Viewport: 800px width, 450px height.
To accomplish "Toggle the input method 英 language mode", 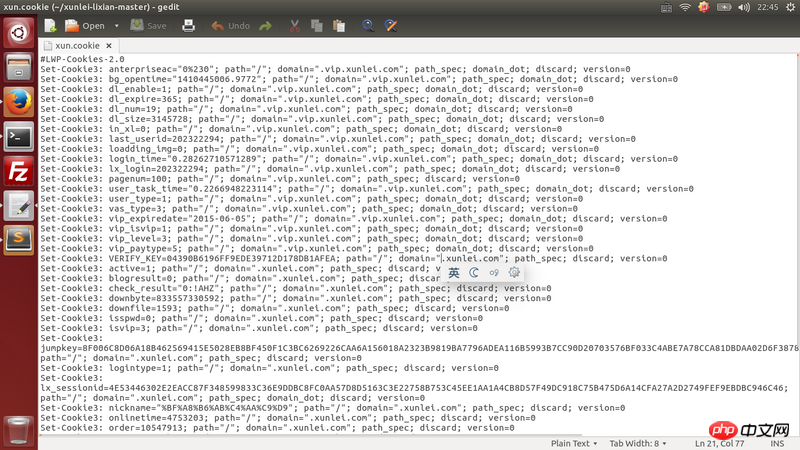I will pyautogui.click(x=454, y=272).
